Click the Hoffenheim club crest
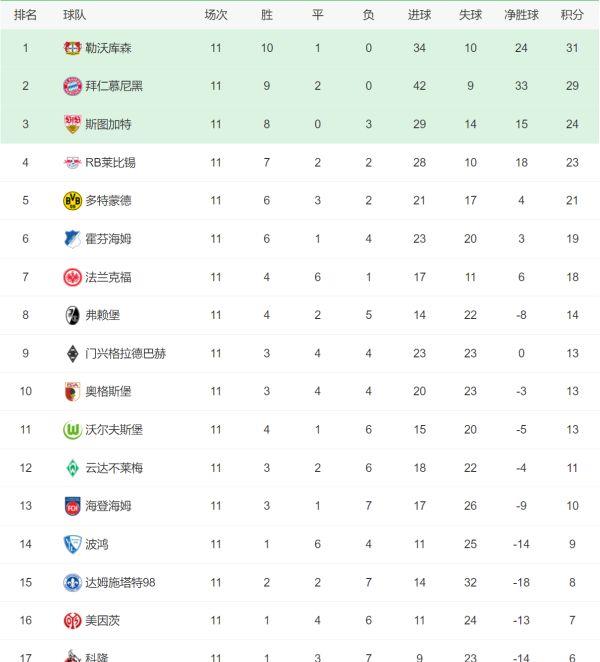Image resolution: width=600 pixels, height=662 pixels. point(72,239)
